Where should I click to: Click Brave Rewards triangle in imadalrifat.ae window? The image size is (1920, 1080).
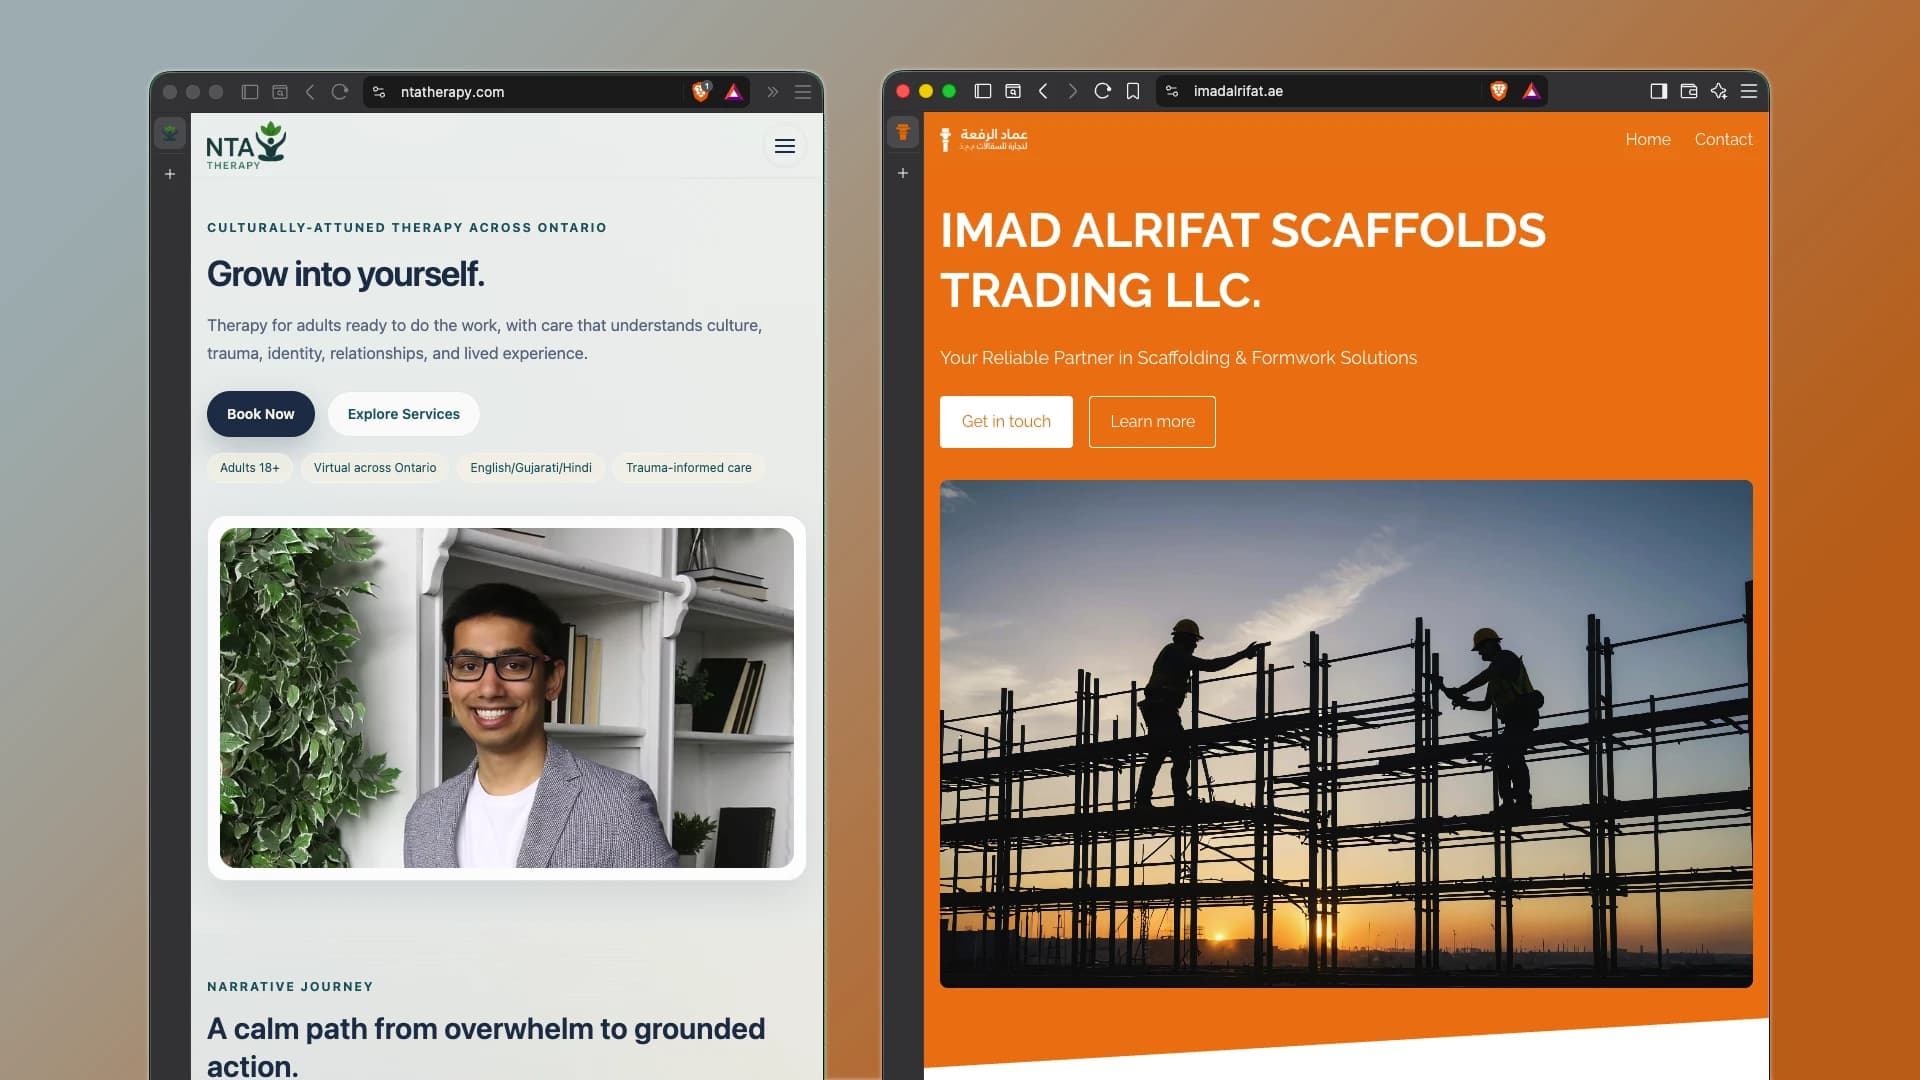pos(1531,91)
